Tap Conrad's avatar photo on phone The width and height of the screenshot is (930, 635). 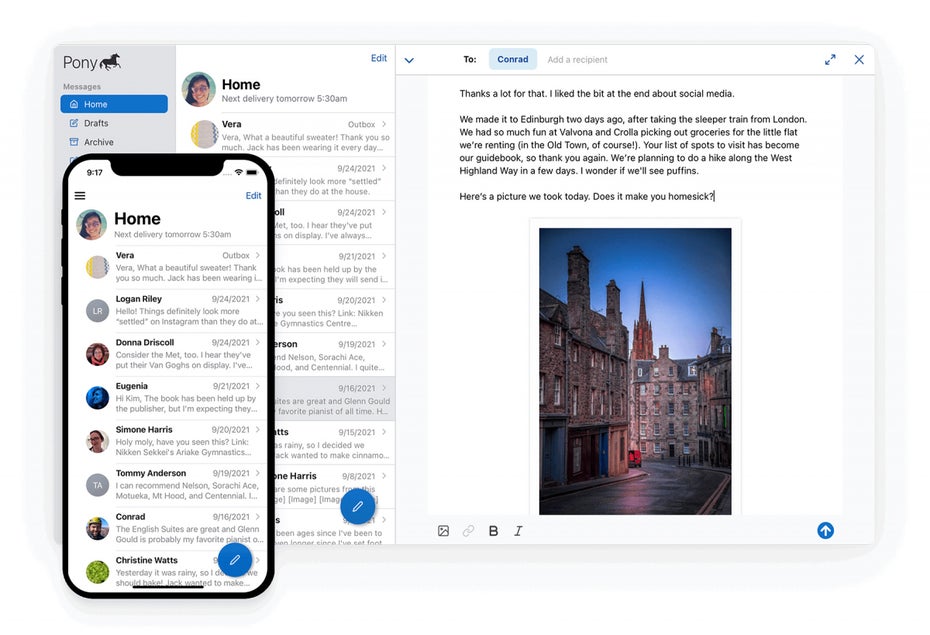click(97, 528)
